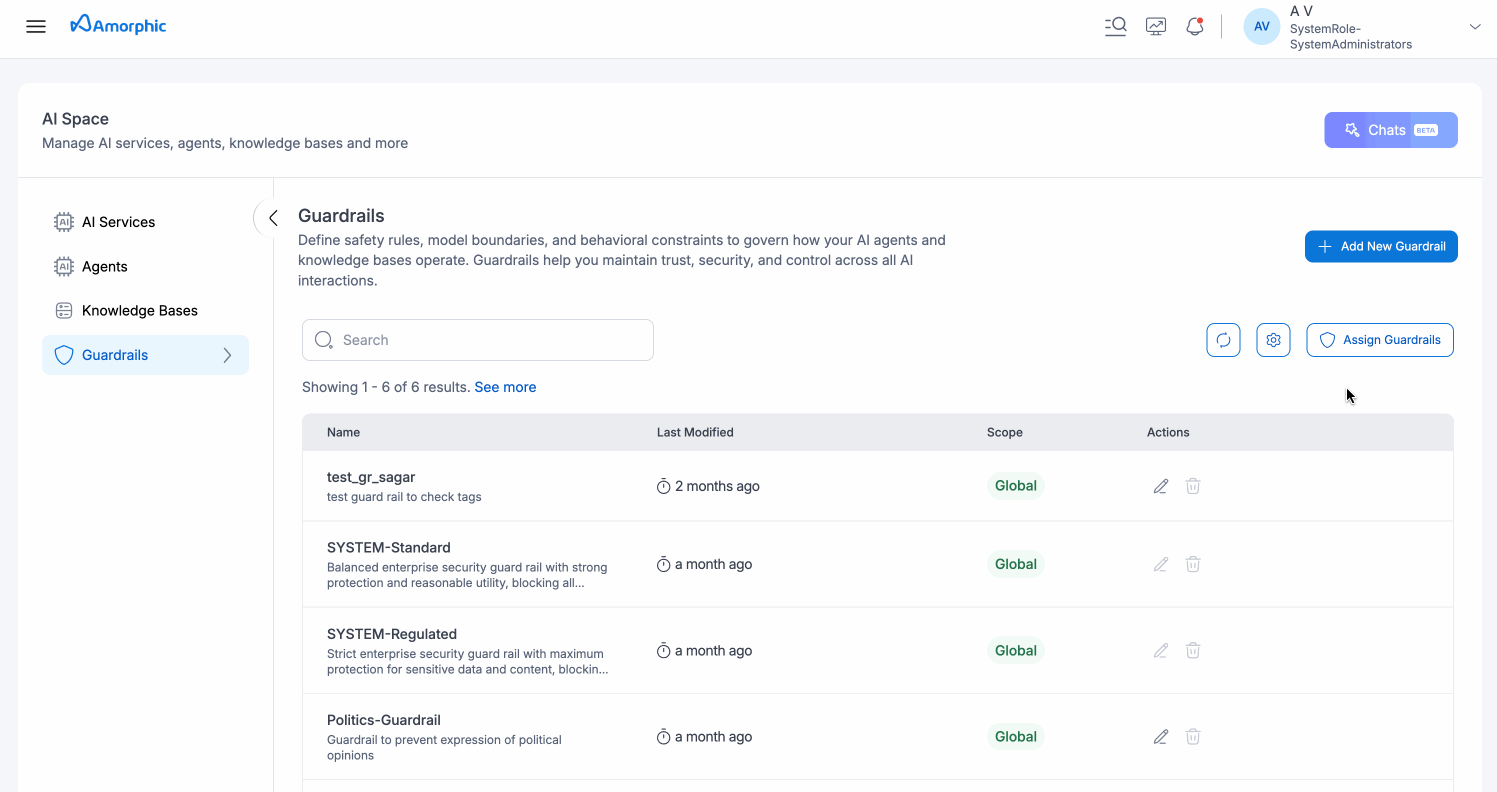Open the notifications bell
This screenshot has width=1497, height=792.
pos(1194,27)
